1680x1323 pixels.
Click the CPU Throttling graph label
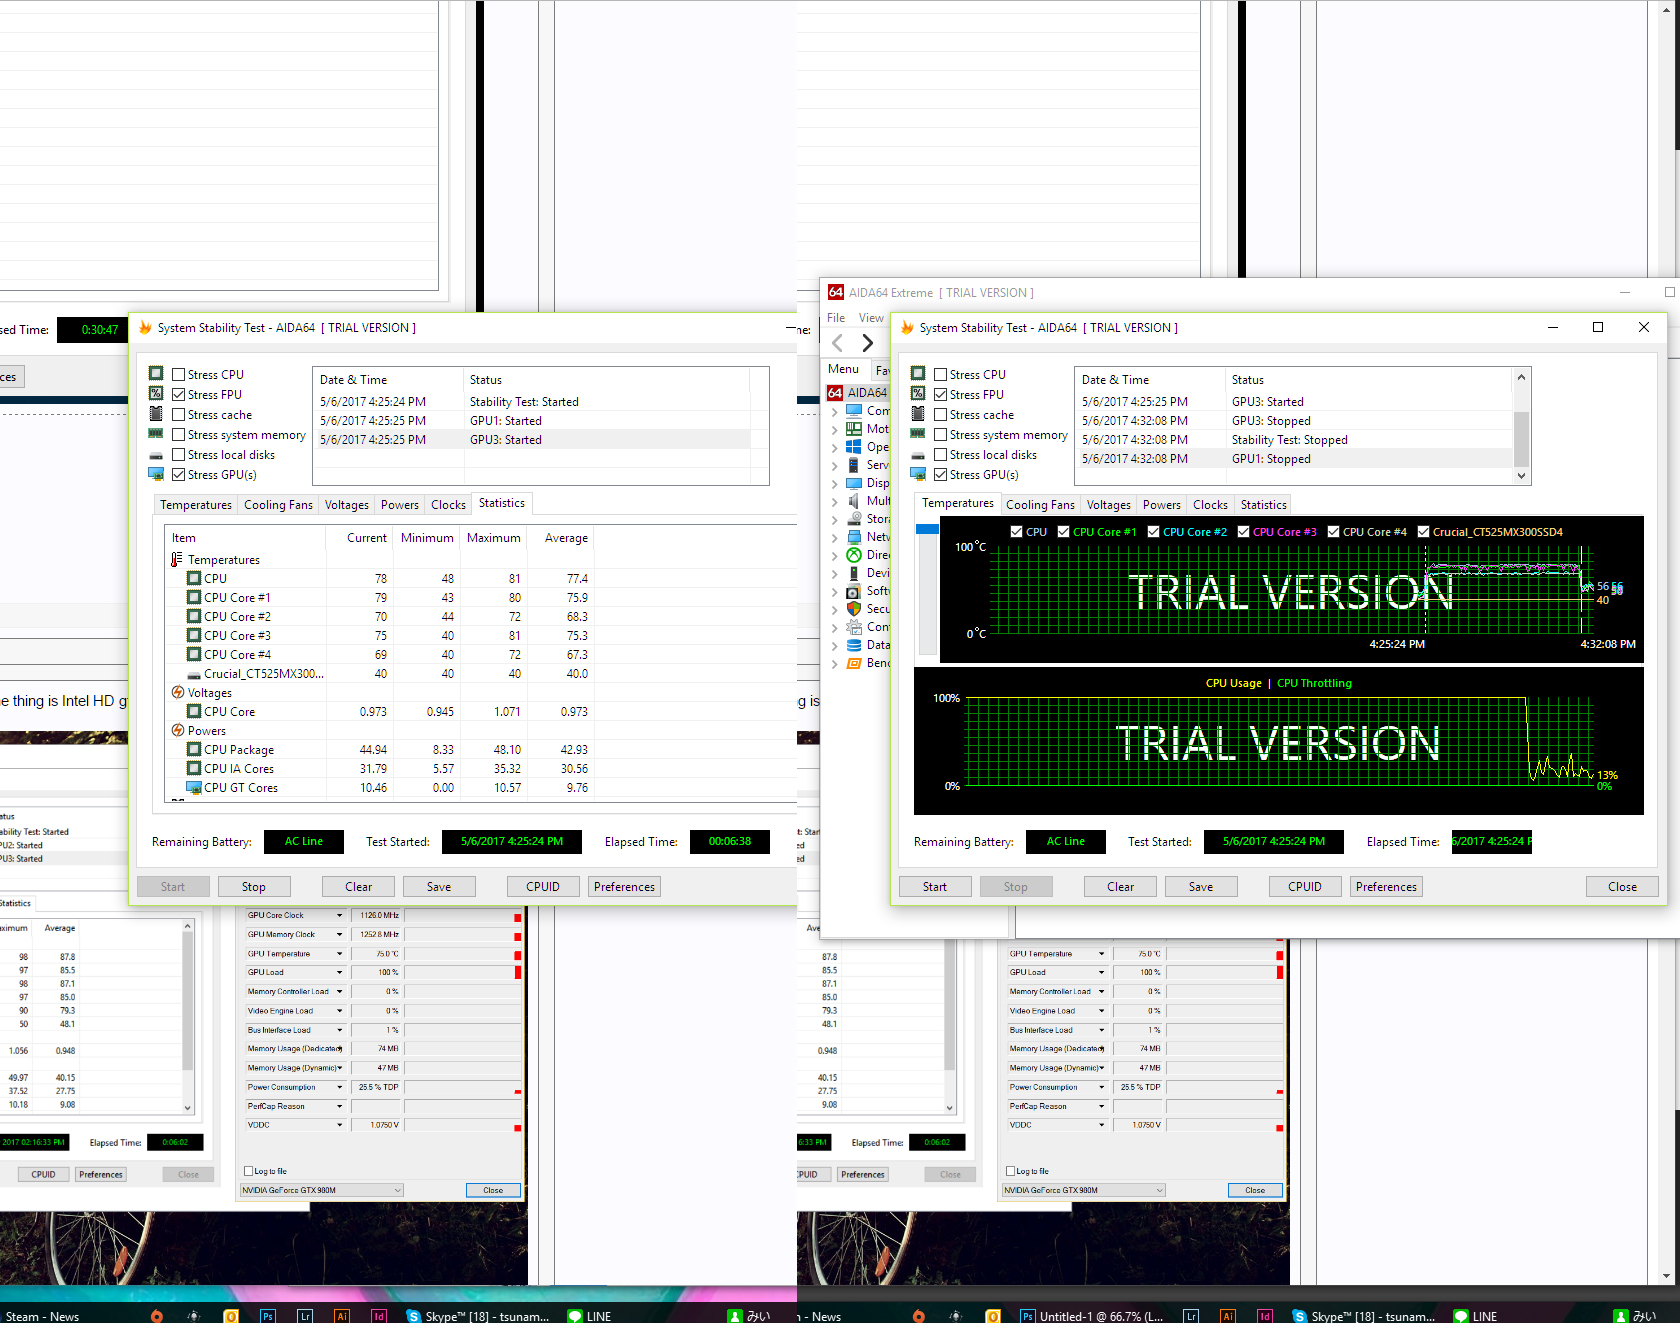tap(1314, 684)
